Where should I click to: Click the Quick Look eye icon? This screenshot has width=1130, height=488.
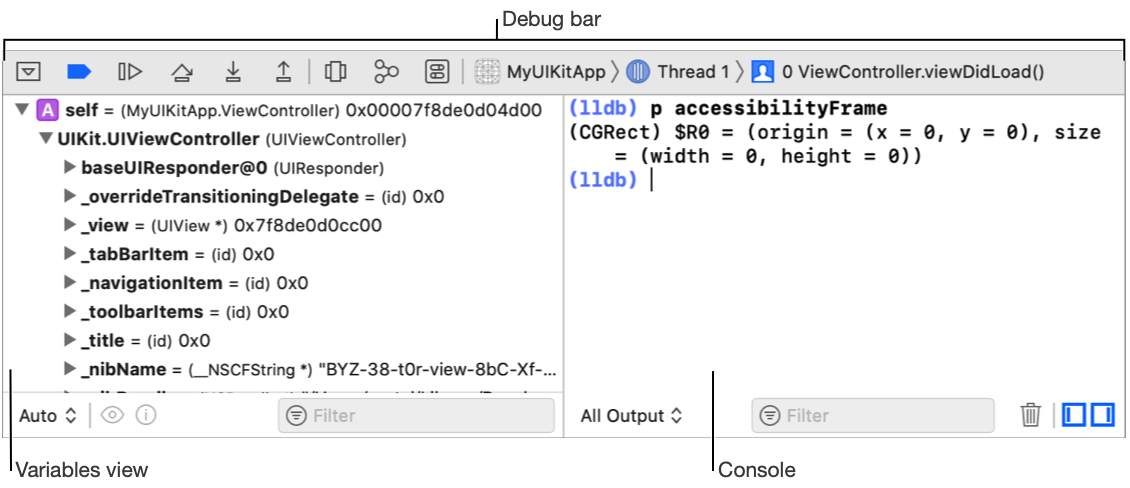[112, 415]
